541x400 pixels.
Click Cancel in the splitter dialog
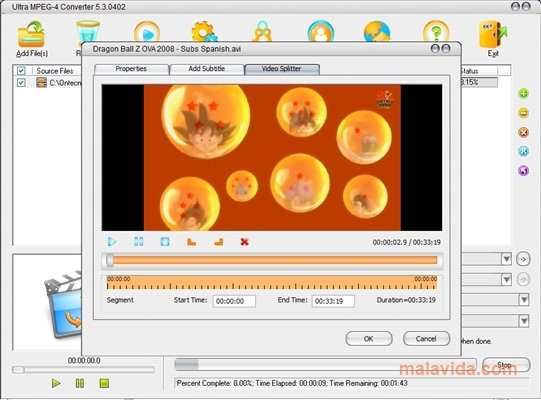[426, 339]
